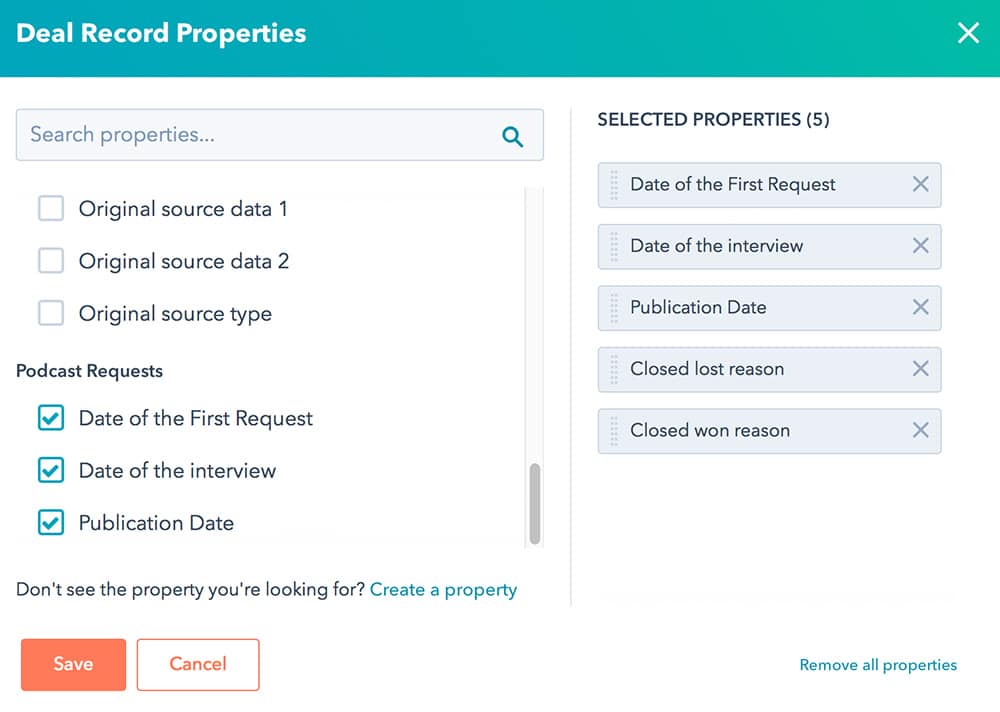
Task: Remove "Publication Date" using its X icon
Action: point(921,308)
